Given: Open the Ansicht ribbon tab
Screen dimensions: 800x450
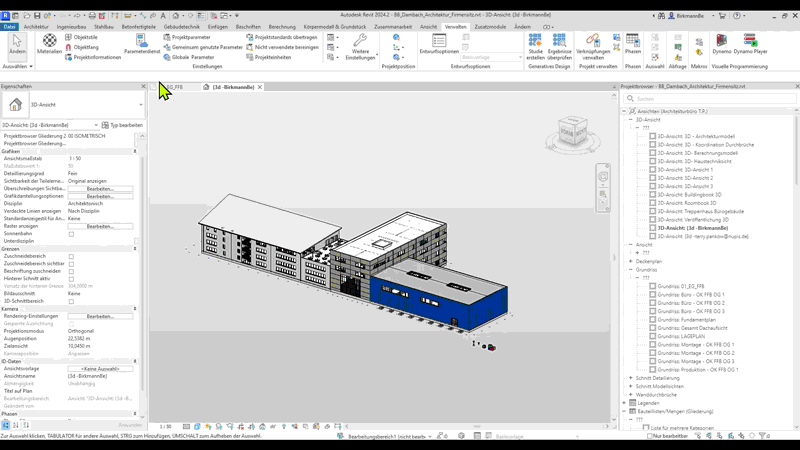Looking at the screenshot, I should (x=428, y=27).
